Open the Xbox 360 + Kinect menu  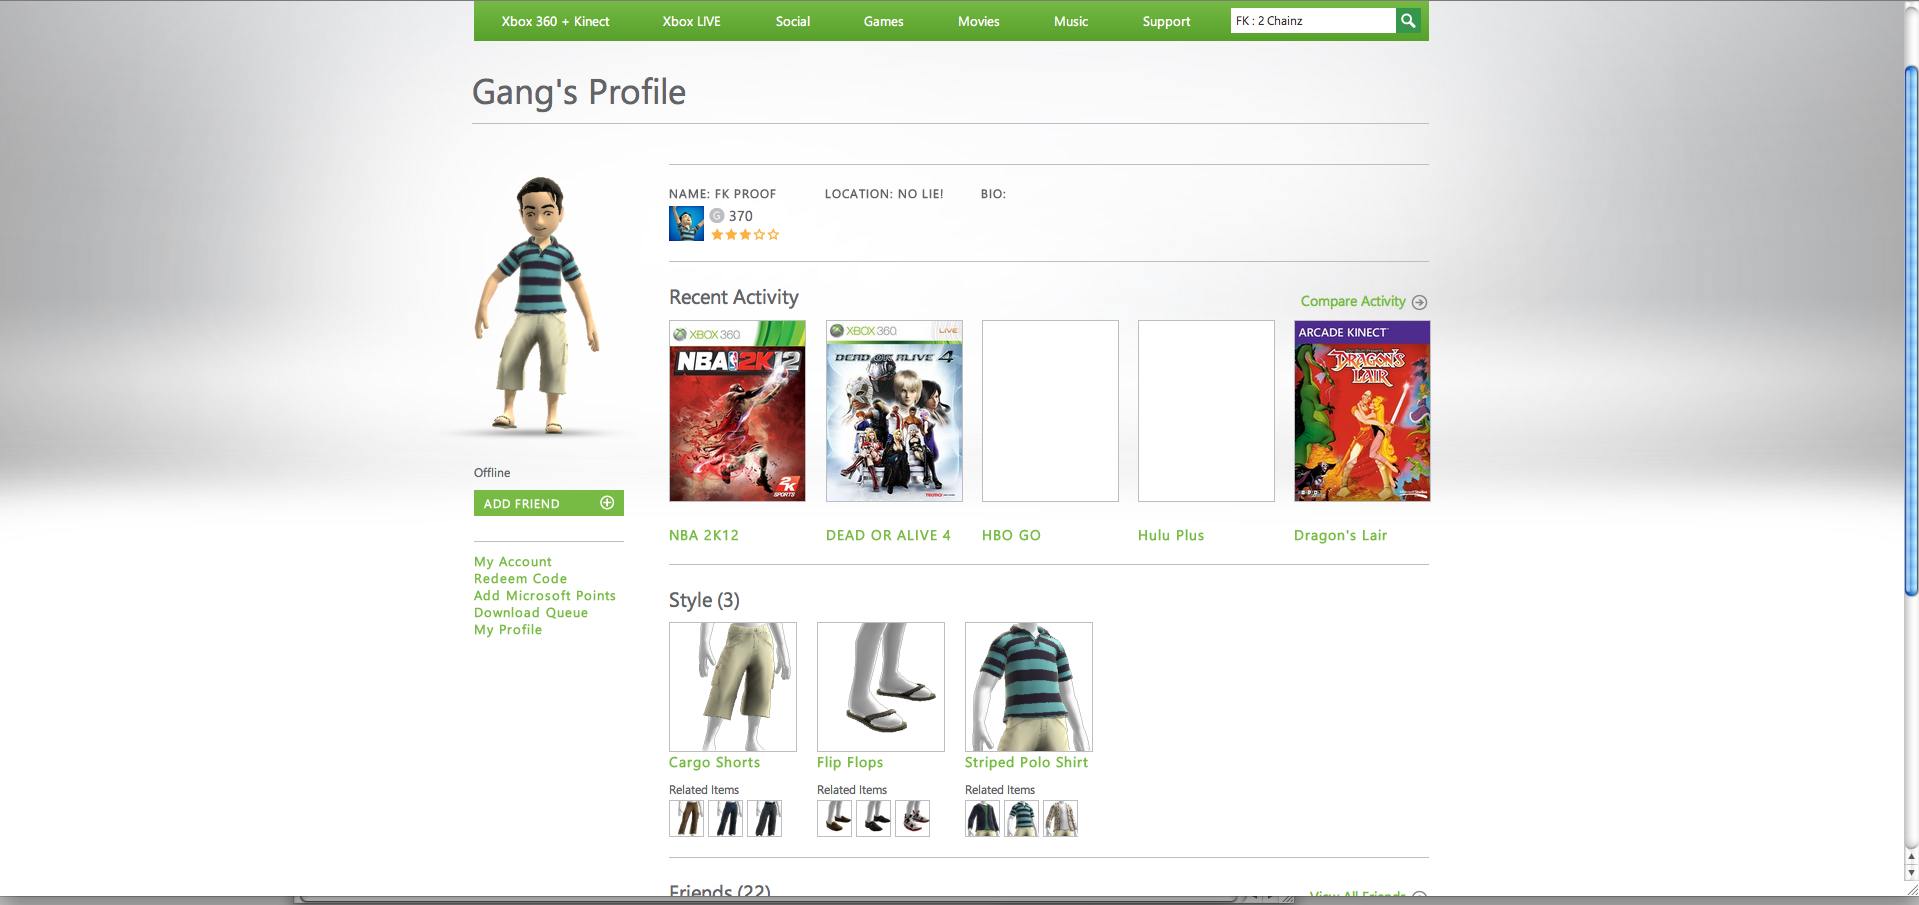point(555,21)
